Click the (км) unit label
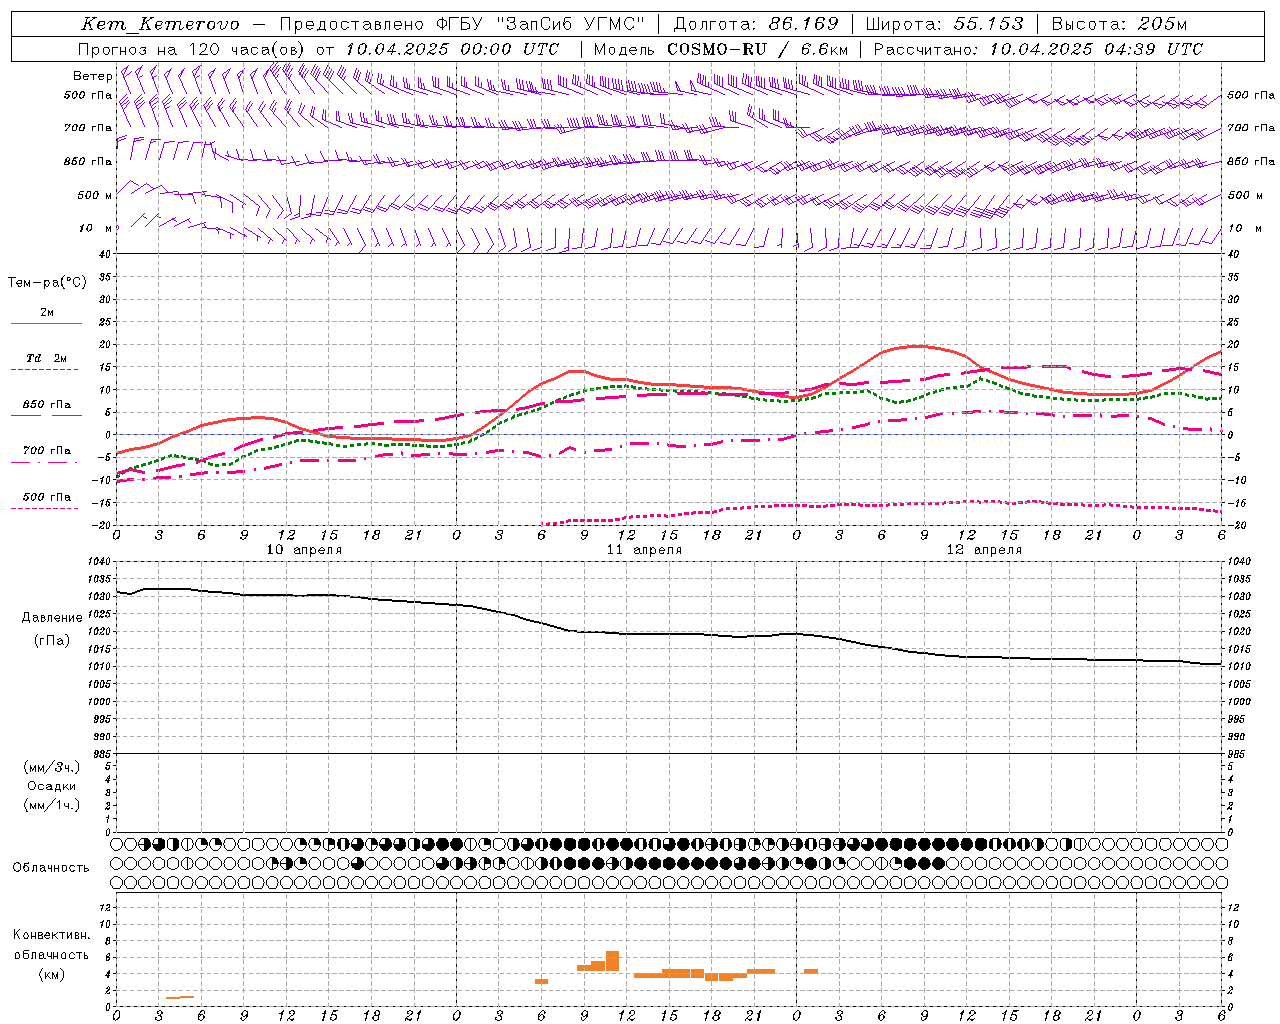This screenshot has height=1024, width=1280. click(51, 974)
